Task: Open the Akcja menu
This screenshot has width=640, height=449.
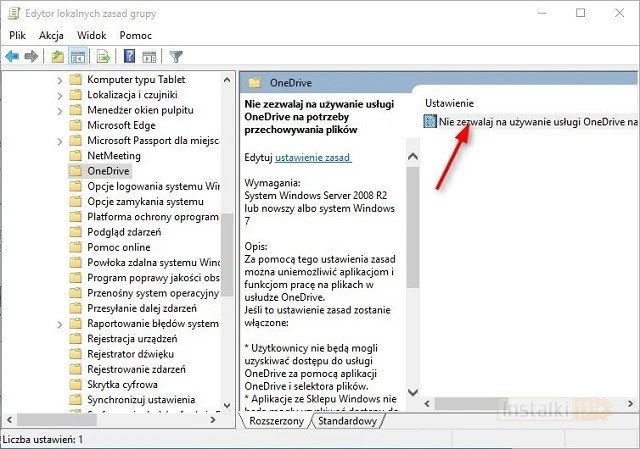Action: click(x=51, y=35)
